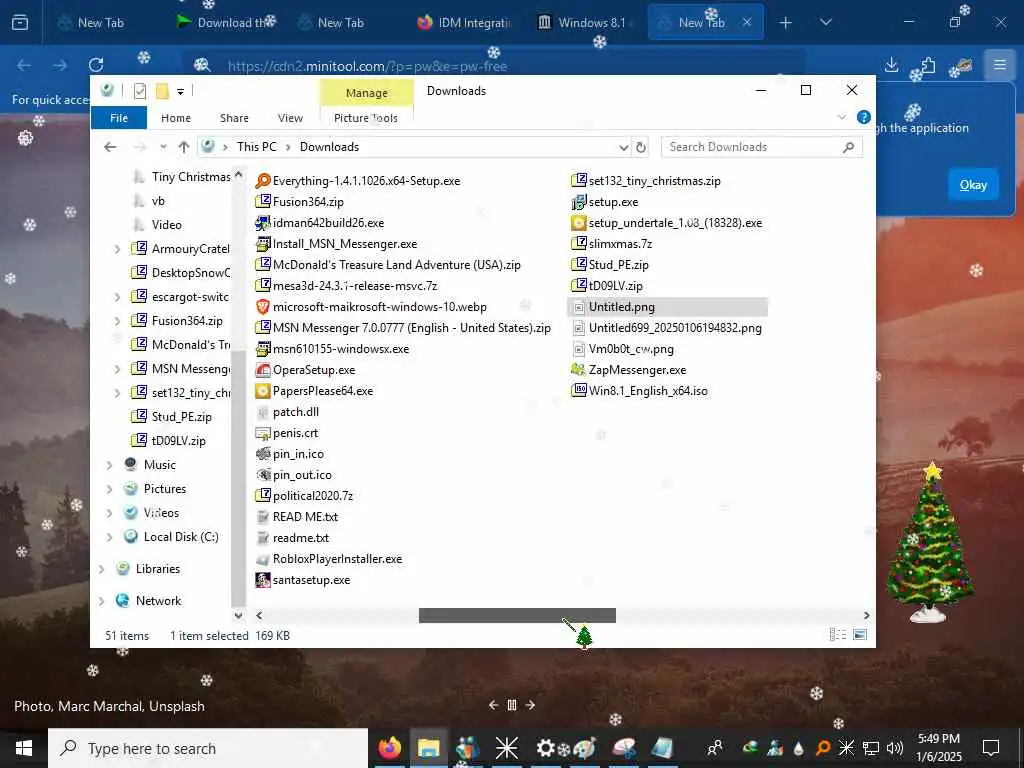Select microsoft-maikrosoft-windows-10.webp file
Viewport: 1024px width, 768px height.
[370, 307]
